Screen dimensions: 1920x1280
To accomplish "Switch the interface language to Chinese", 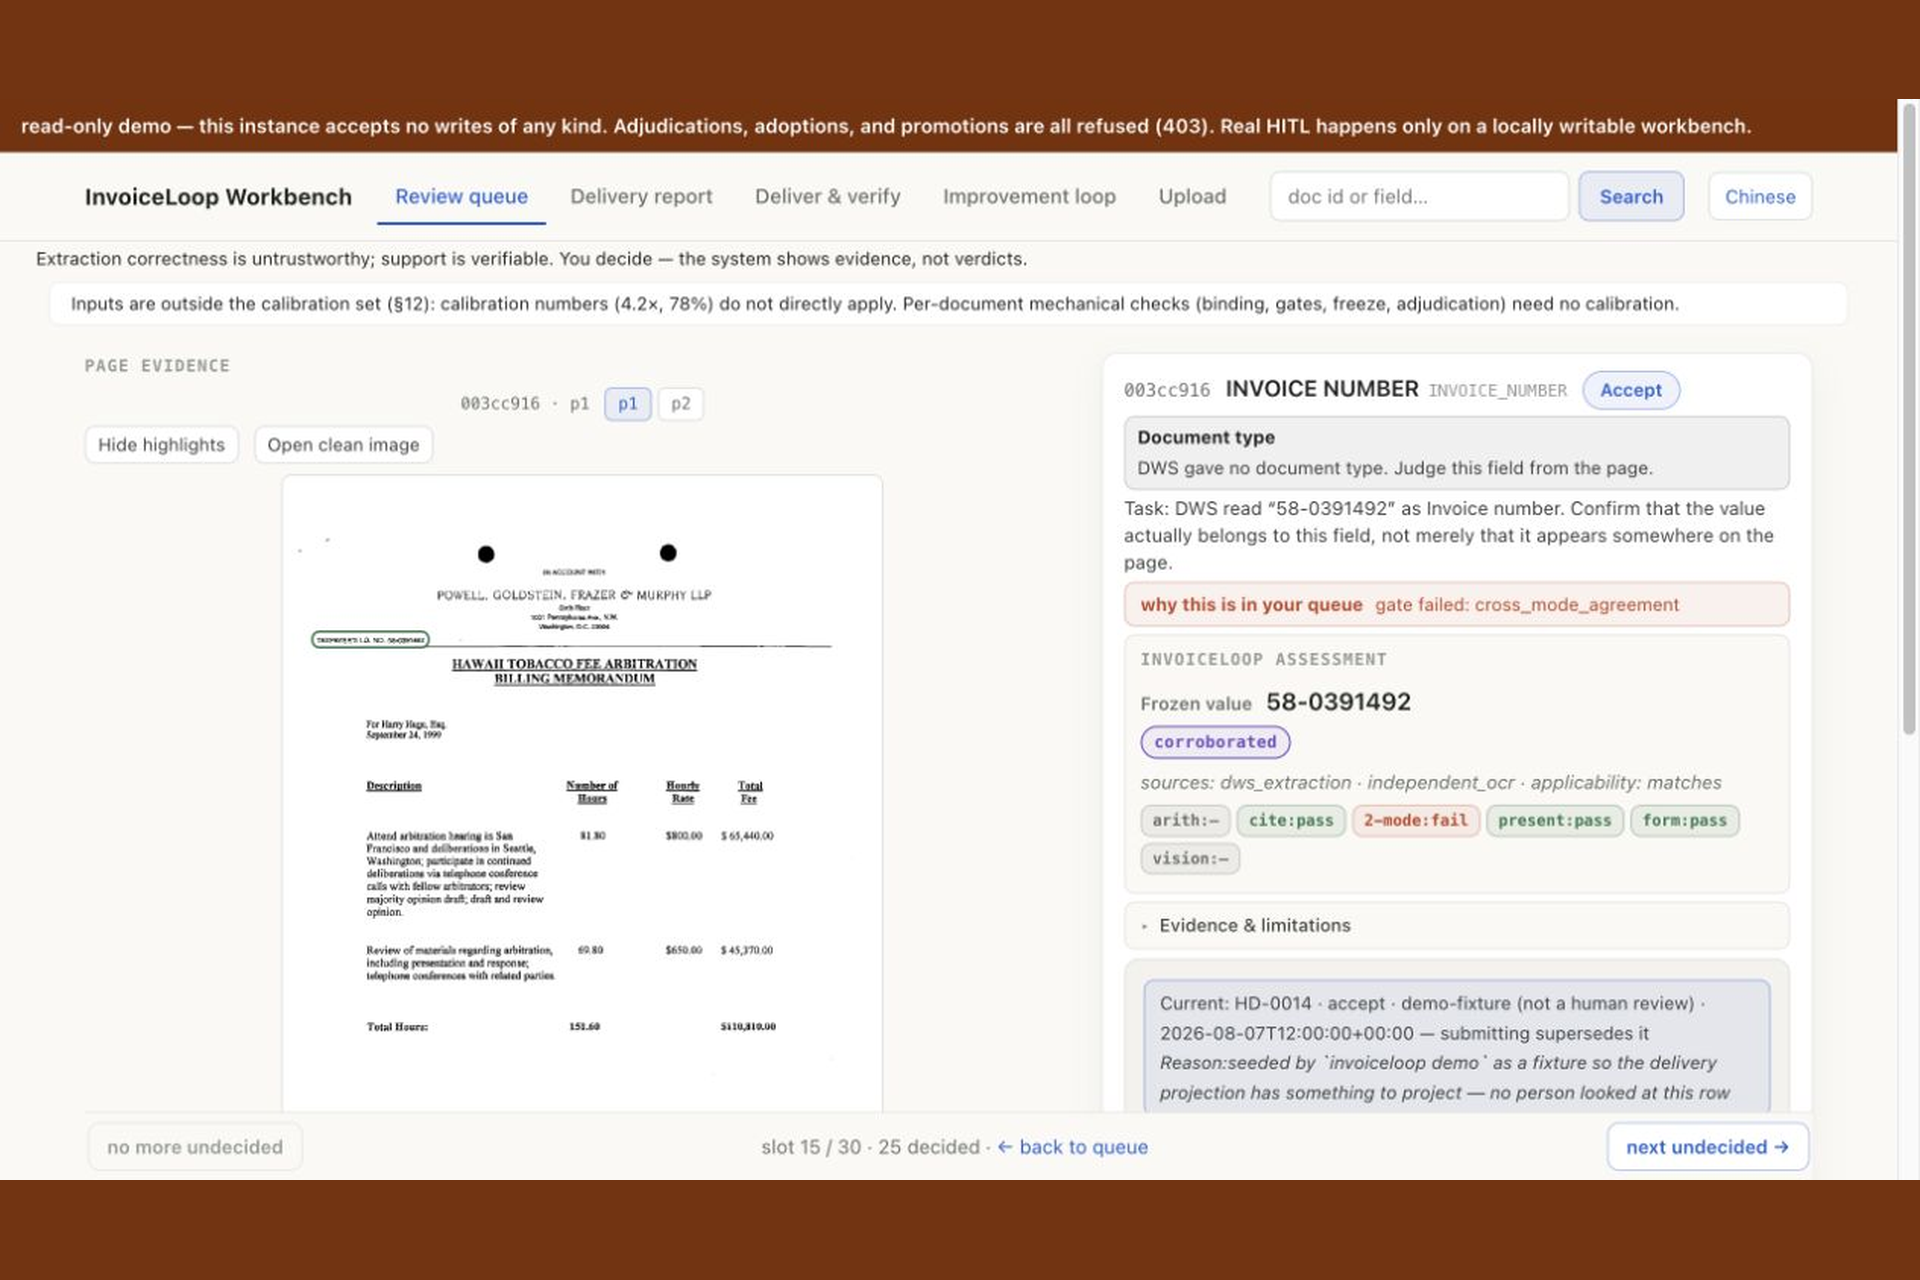I will (x=1760, y=197).
